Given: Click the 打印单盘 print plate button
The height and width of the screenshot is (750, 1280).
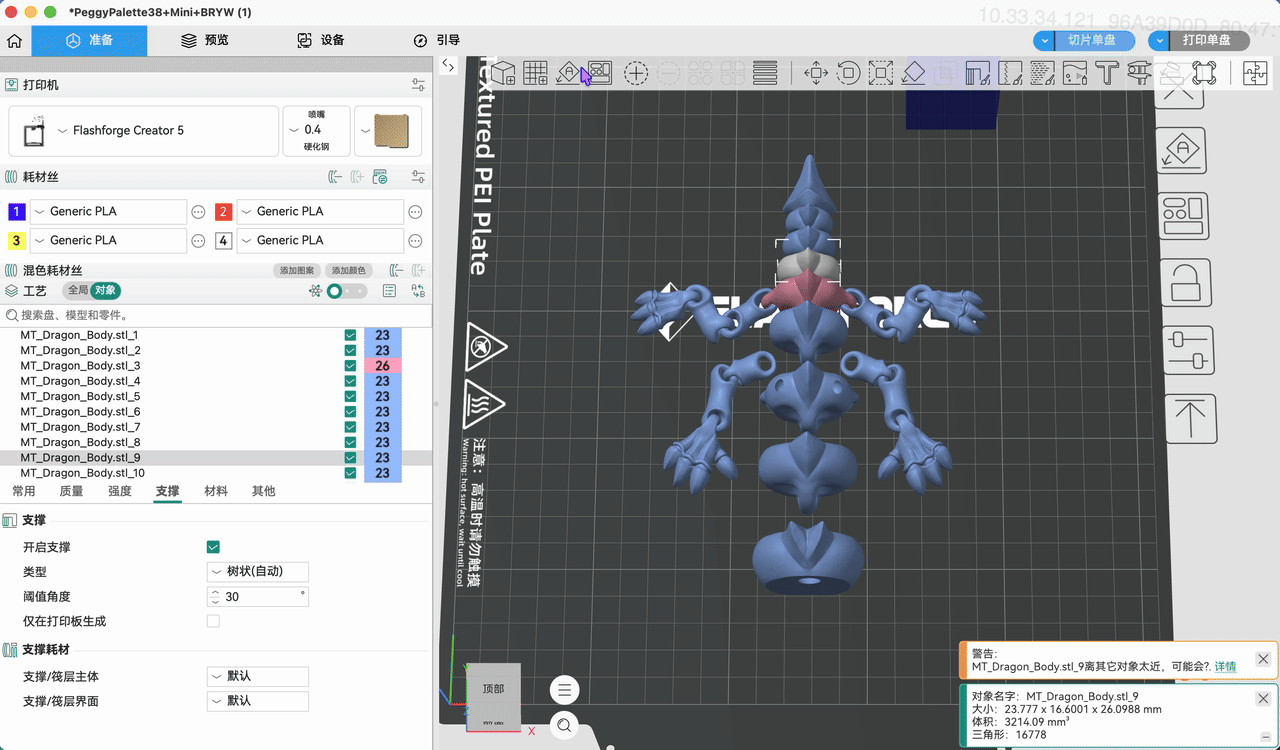Looking at the screenshot, I should point(1210,41).
